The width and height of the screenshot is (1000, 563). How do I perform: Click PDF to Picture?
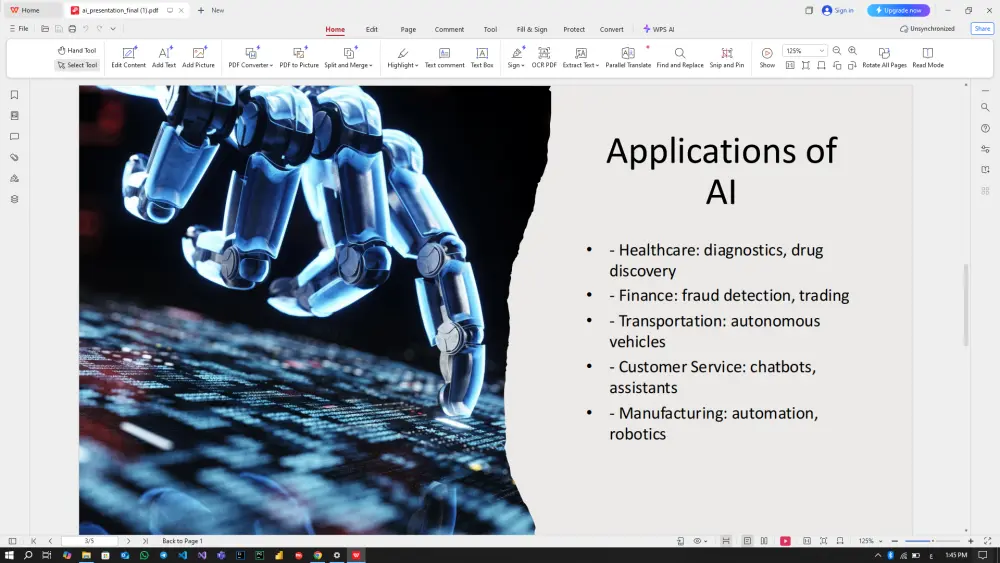[298, 57]
